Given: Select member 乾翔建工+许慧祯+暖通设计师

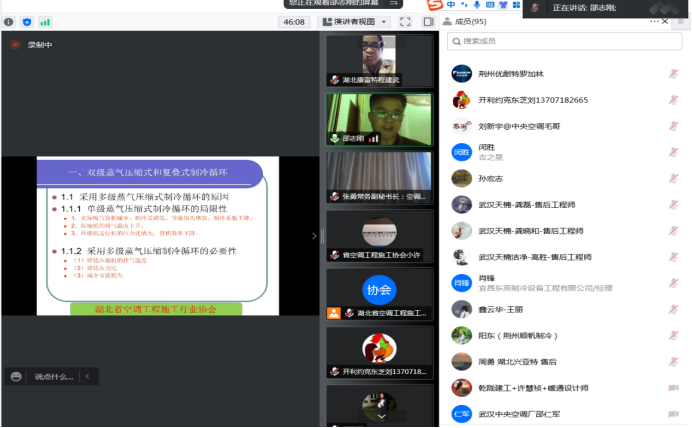Looking at the screenshot, I should 564,388.
